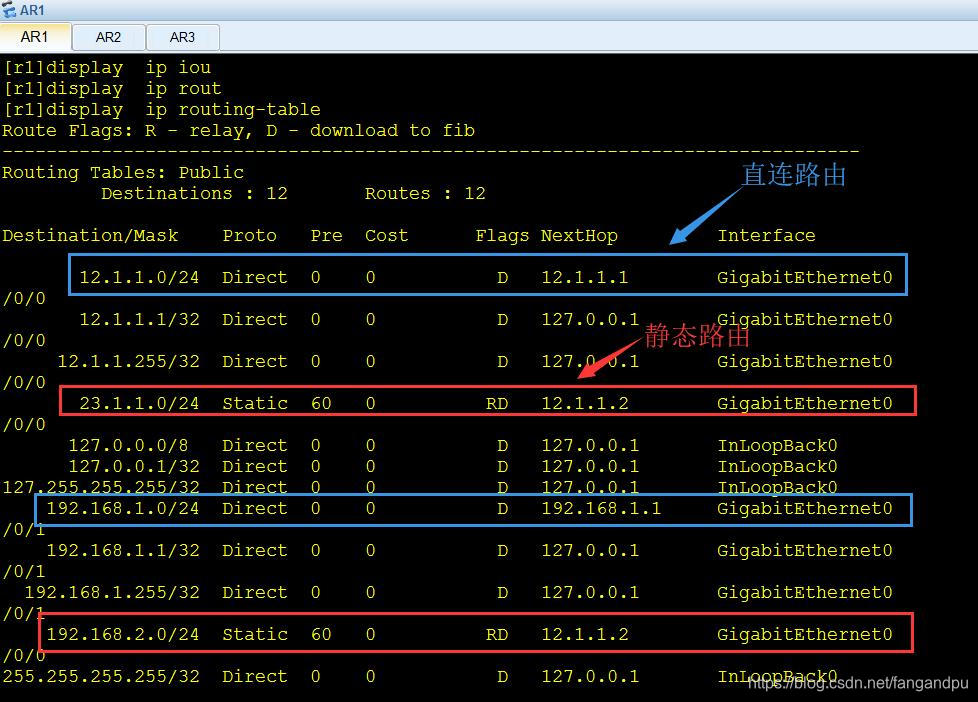978x702 pixels.
Task: Click the Interface column header
Action: (x=767, y=236)
